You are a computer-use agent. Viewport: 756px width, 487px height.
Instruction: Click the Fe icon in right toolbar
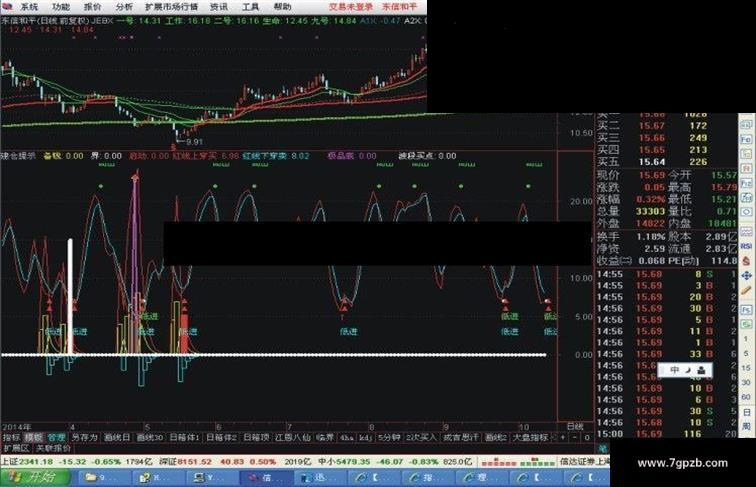pos(745,139)
